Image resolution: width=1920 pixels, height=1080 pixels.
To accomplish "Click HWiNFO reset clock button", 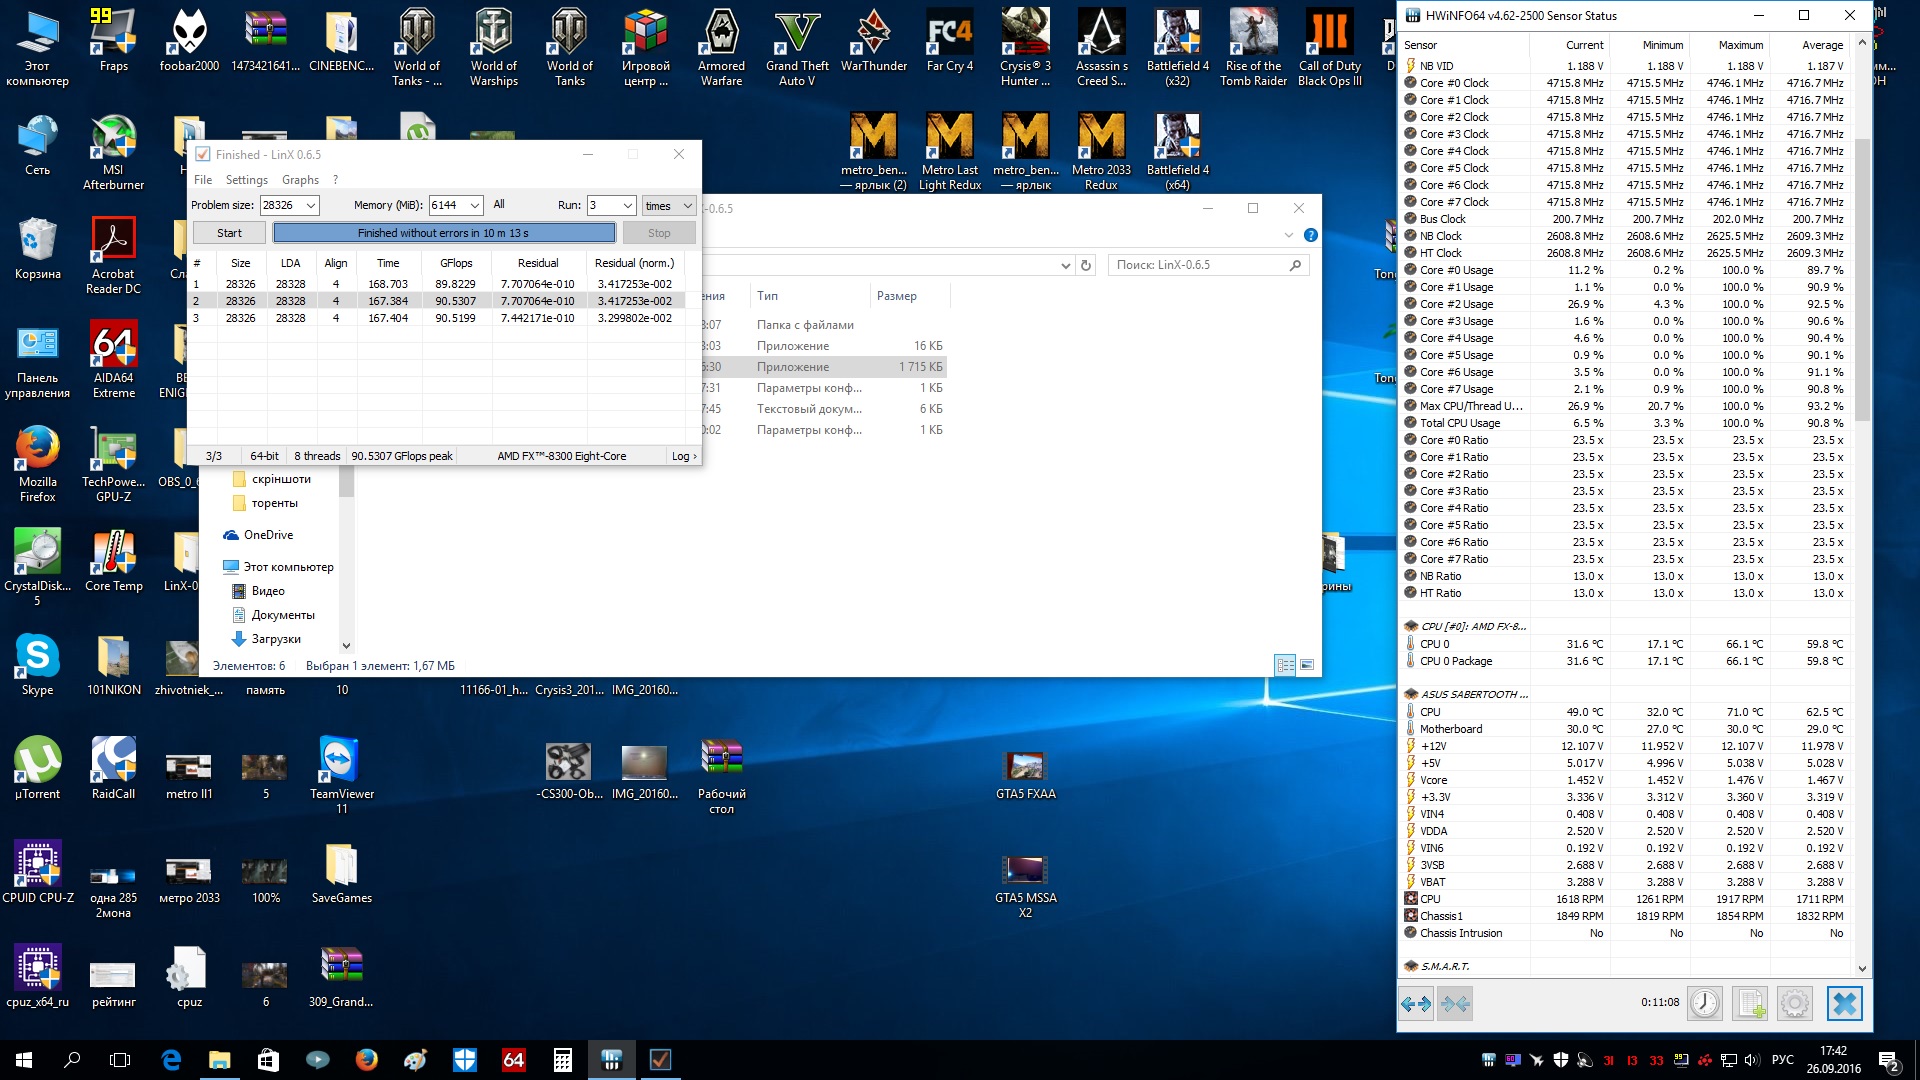I will click(x=1704, y=1003).
